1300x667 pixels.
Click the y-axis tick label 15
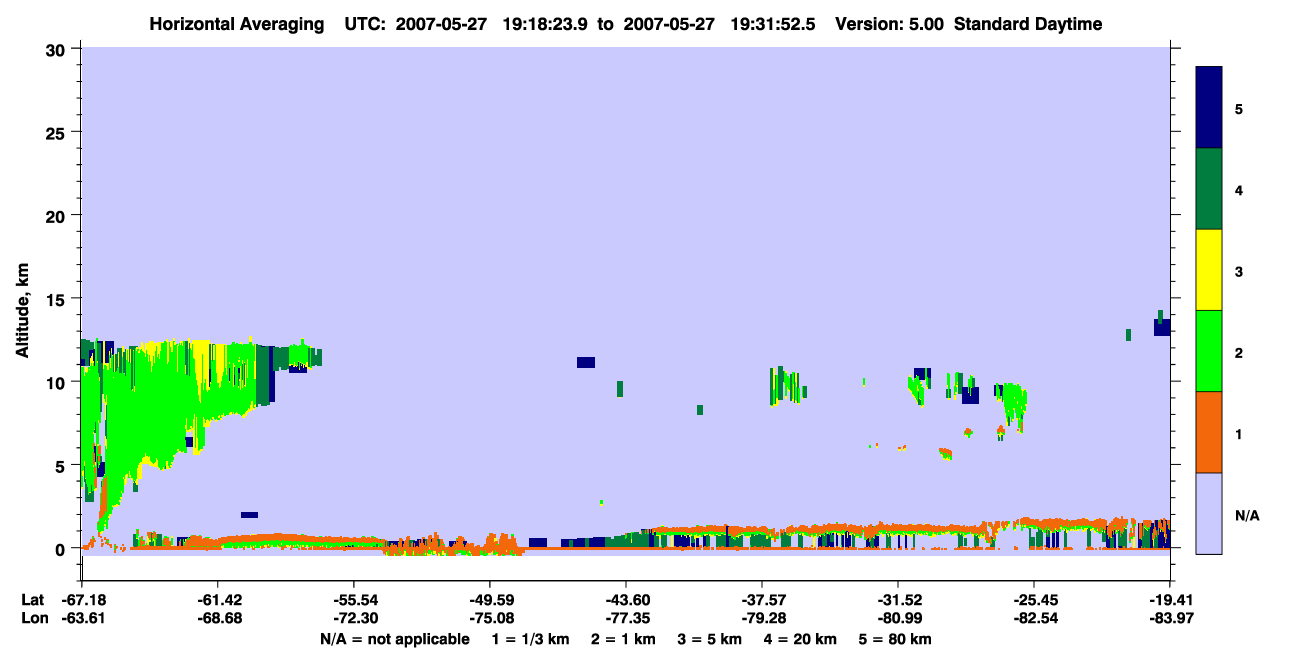pos(58,299)
